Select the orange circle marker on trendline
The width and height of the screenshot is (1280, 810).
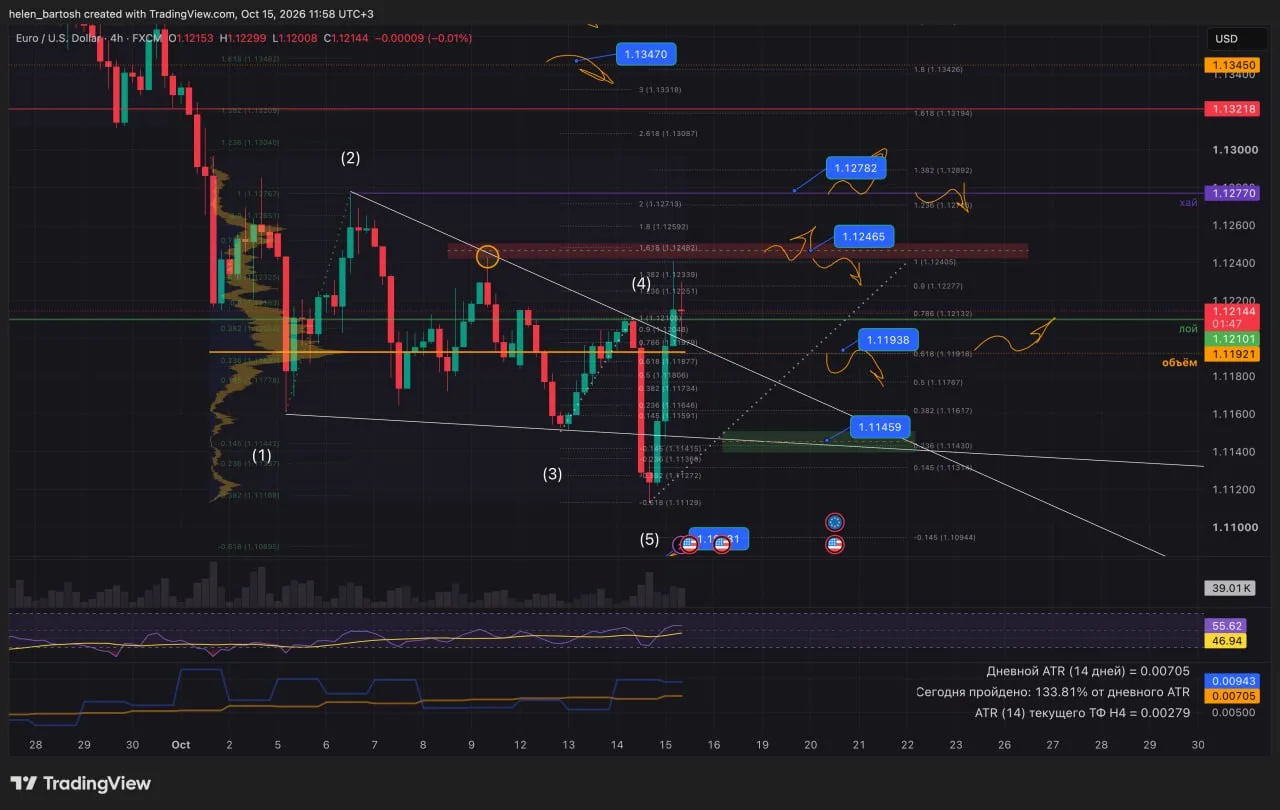pos(487,257)
